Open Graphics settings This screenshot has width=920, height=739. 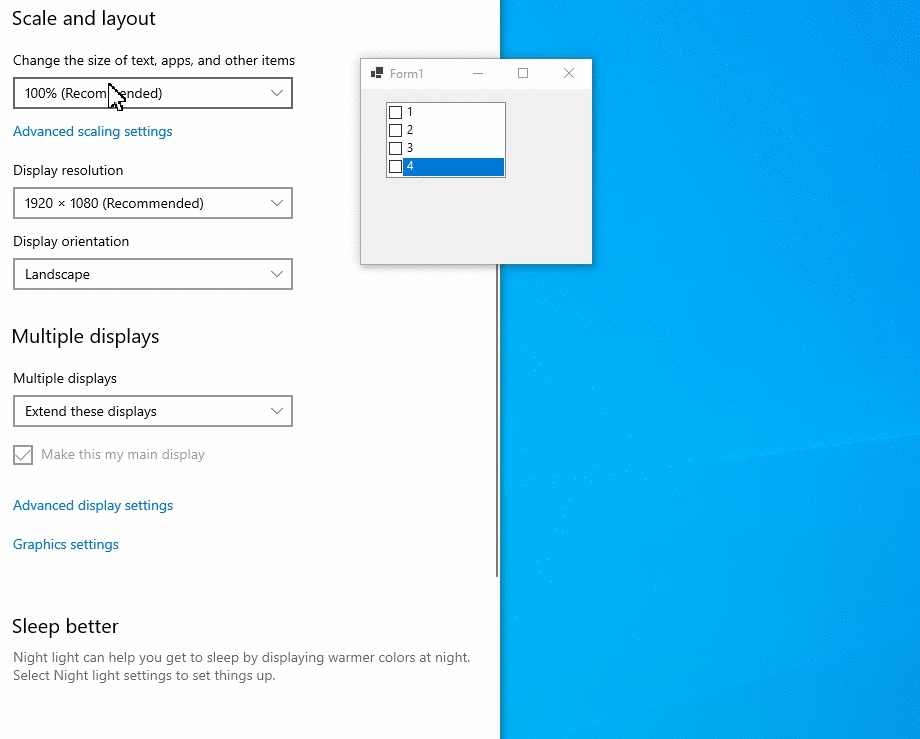pyautogui.click(x=65, y=544)
